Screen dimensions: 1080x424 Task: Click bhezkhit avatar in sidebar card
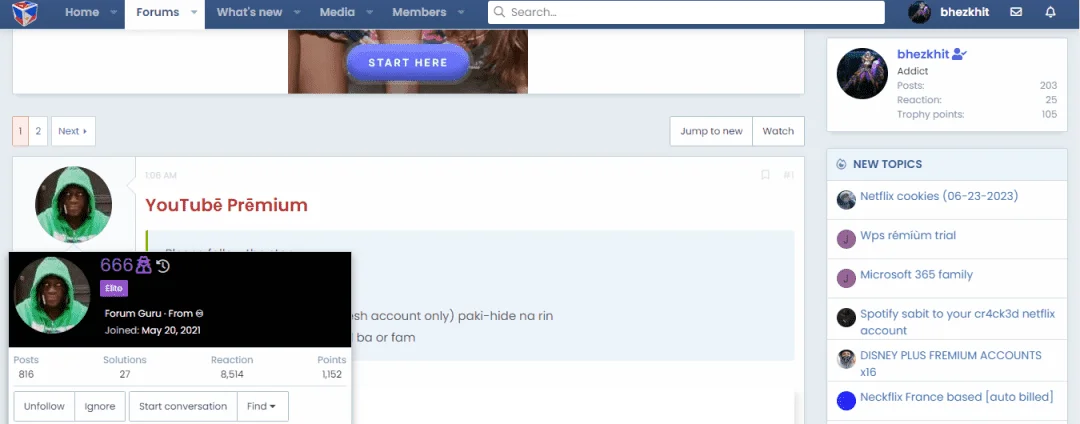pyautogui.click(x=862, y=74)
